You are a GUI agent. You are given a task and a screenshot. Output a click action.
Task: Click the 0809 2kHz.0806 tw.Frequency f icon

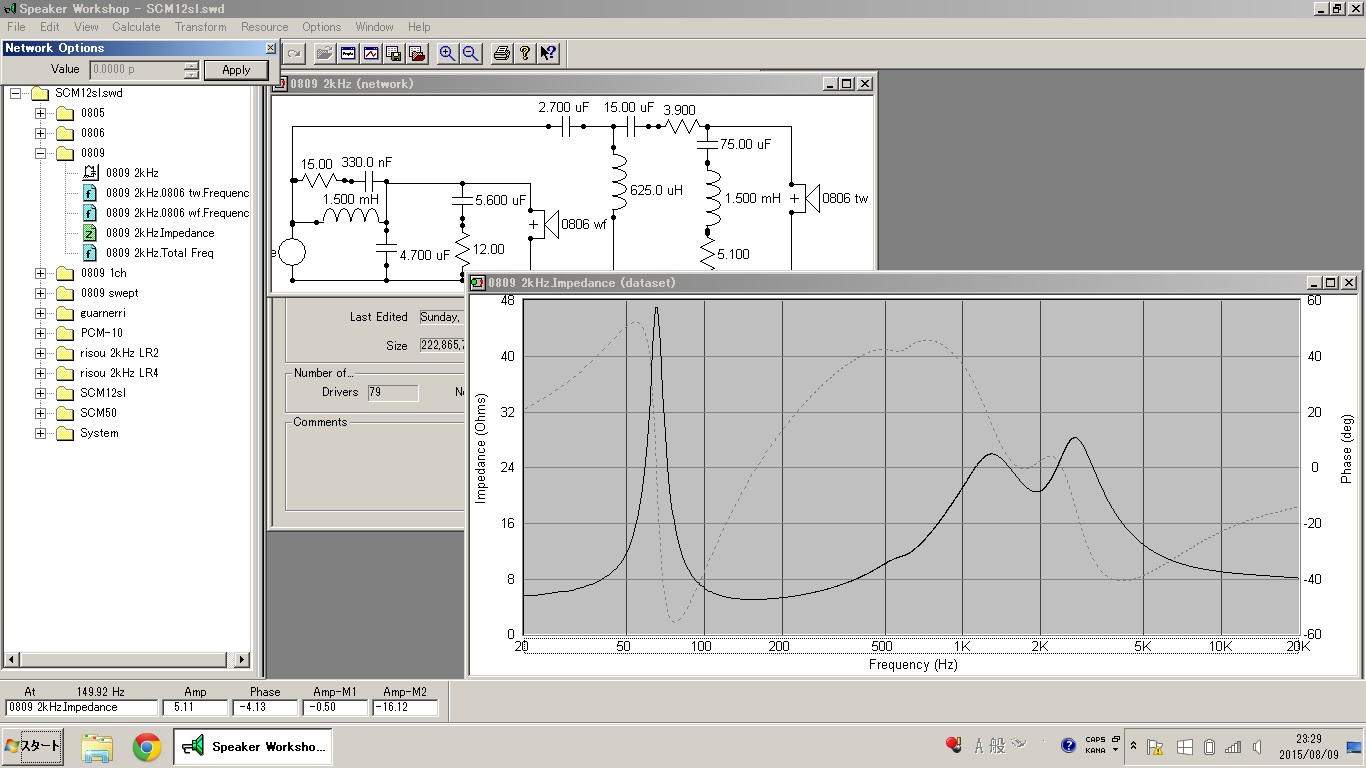pyautogui.click(x=90, y=193)
